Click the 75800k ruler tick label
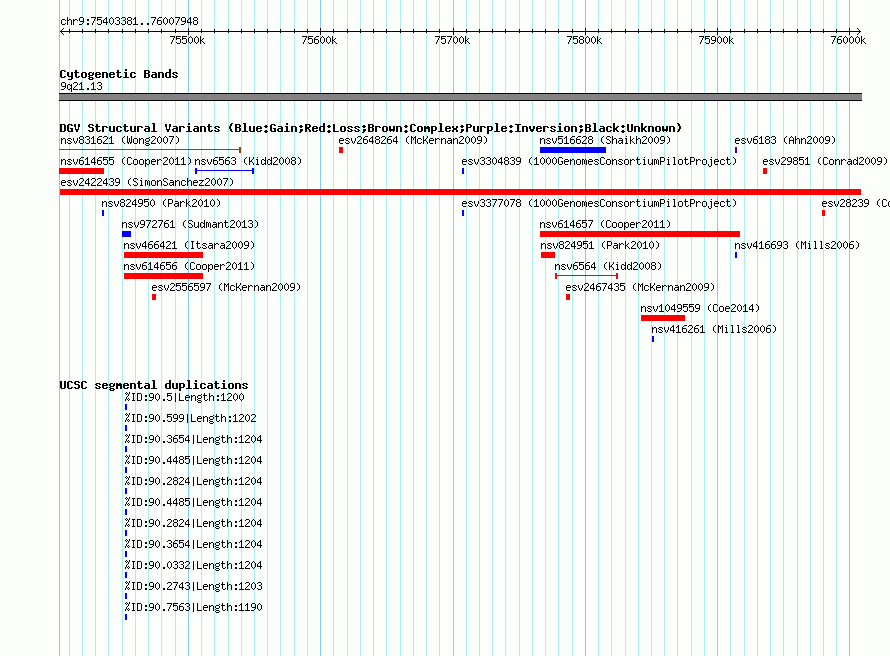The image size is (890, 656). tap(584, 40)
